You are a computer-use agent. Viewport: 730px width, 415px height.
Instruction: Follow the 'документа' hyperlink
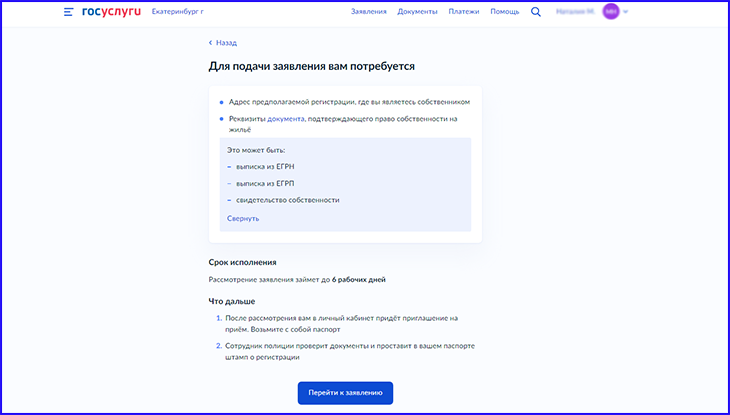[x=286, y=119]
